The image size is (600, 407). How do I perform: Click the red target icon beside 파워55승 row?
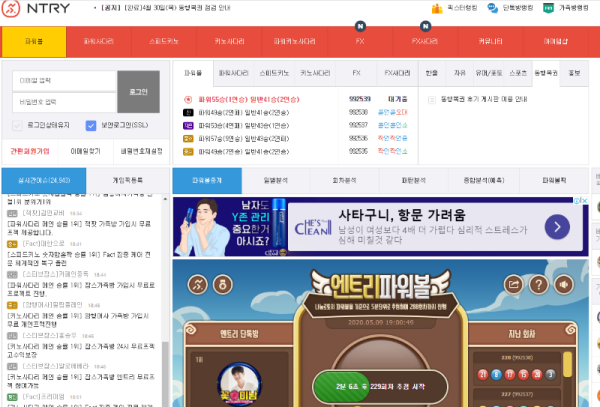pos(188,99)
